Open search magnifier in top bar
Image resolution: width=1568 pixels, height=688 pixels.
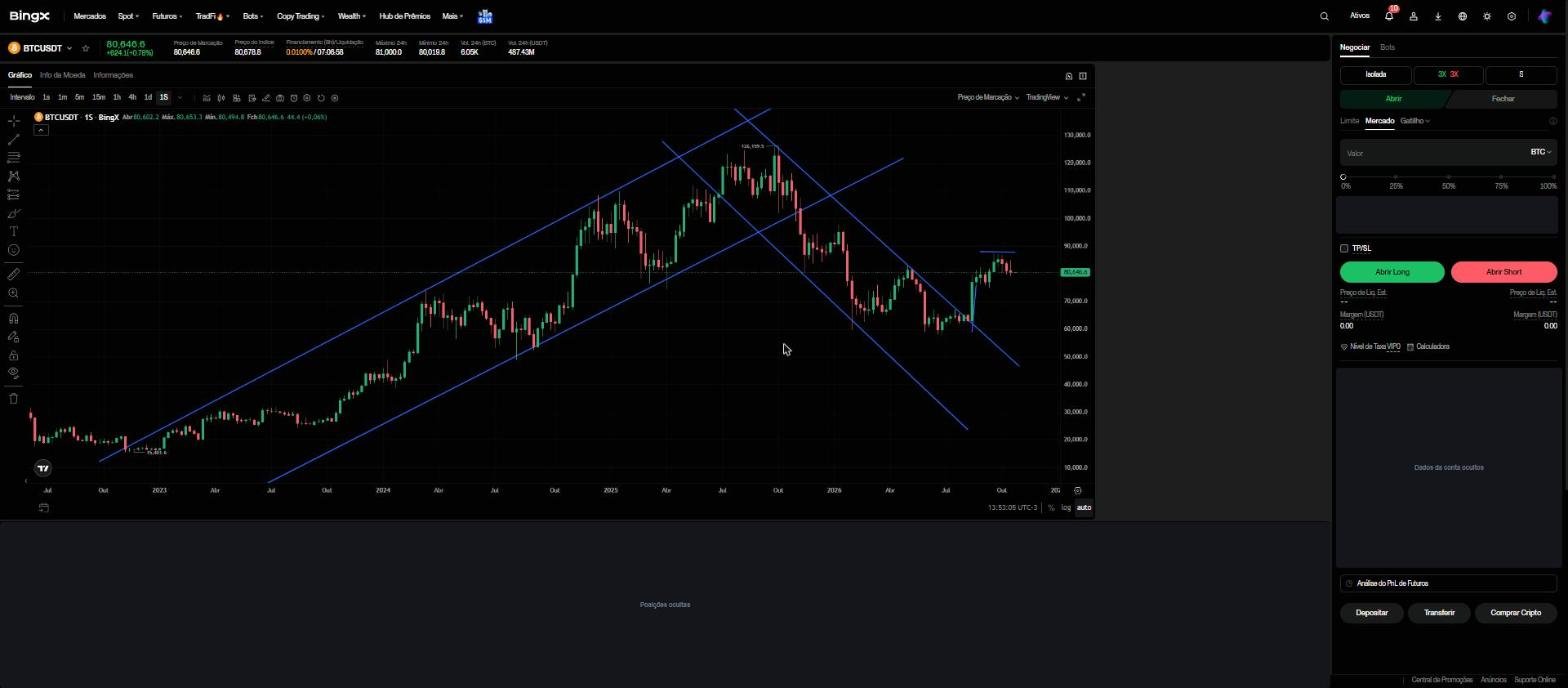pos(1324,16)
